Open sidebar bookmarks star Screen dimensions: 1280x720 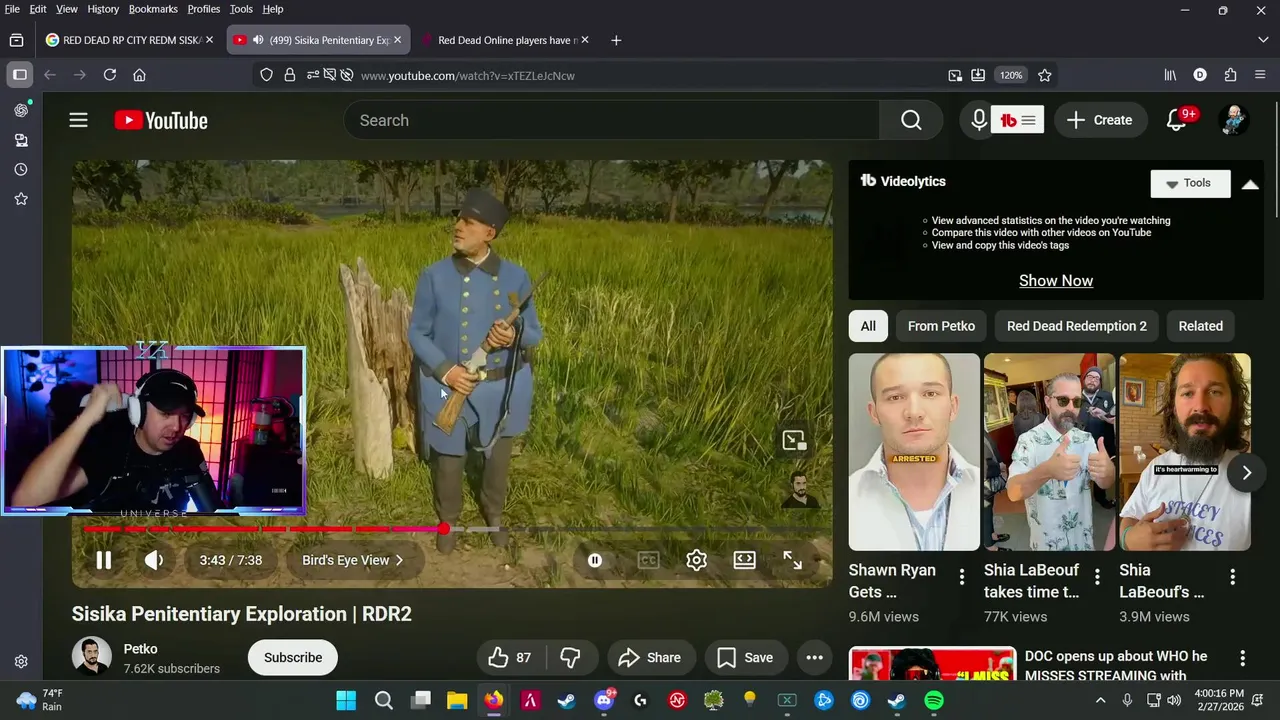21,199
